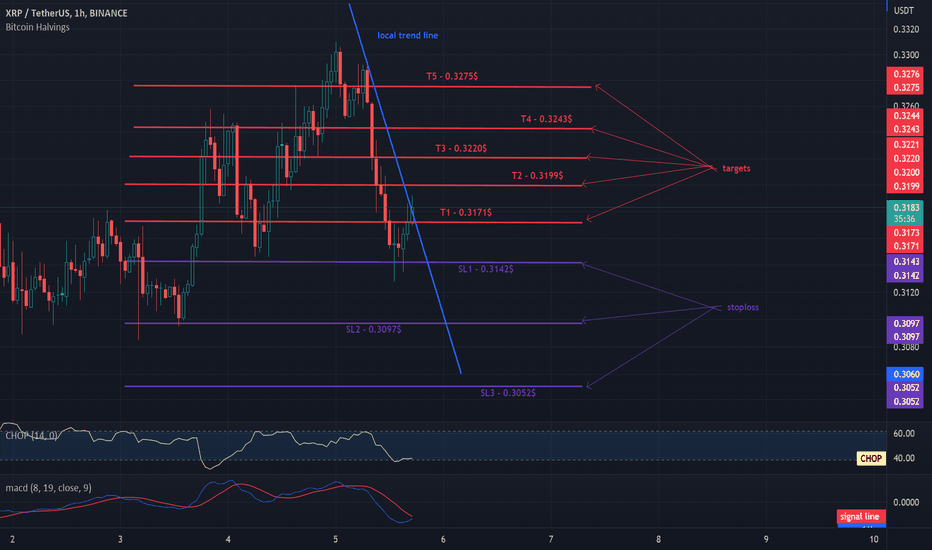Click the 'local trend line' text annotation
Viewport: 932px width, 550px height.
pyautogui.click(x=408, y=36)
